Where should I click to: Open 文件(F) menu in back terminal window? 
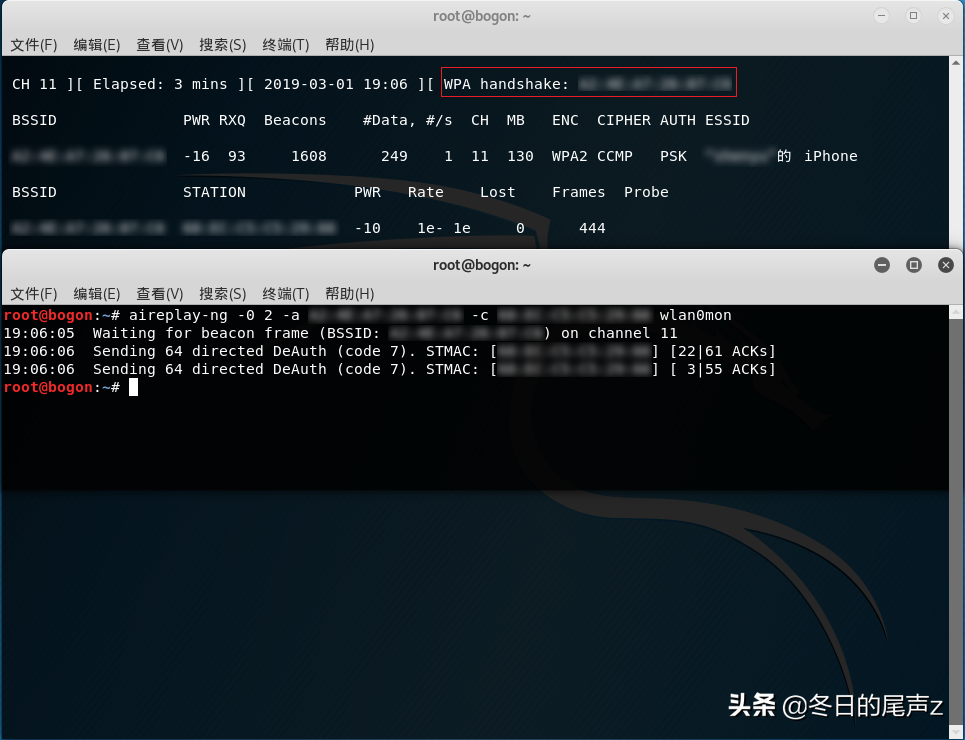coord(34,45)
